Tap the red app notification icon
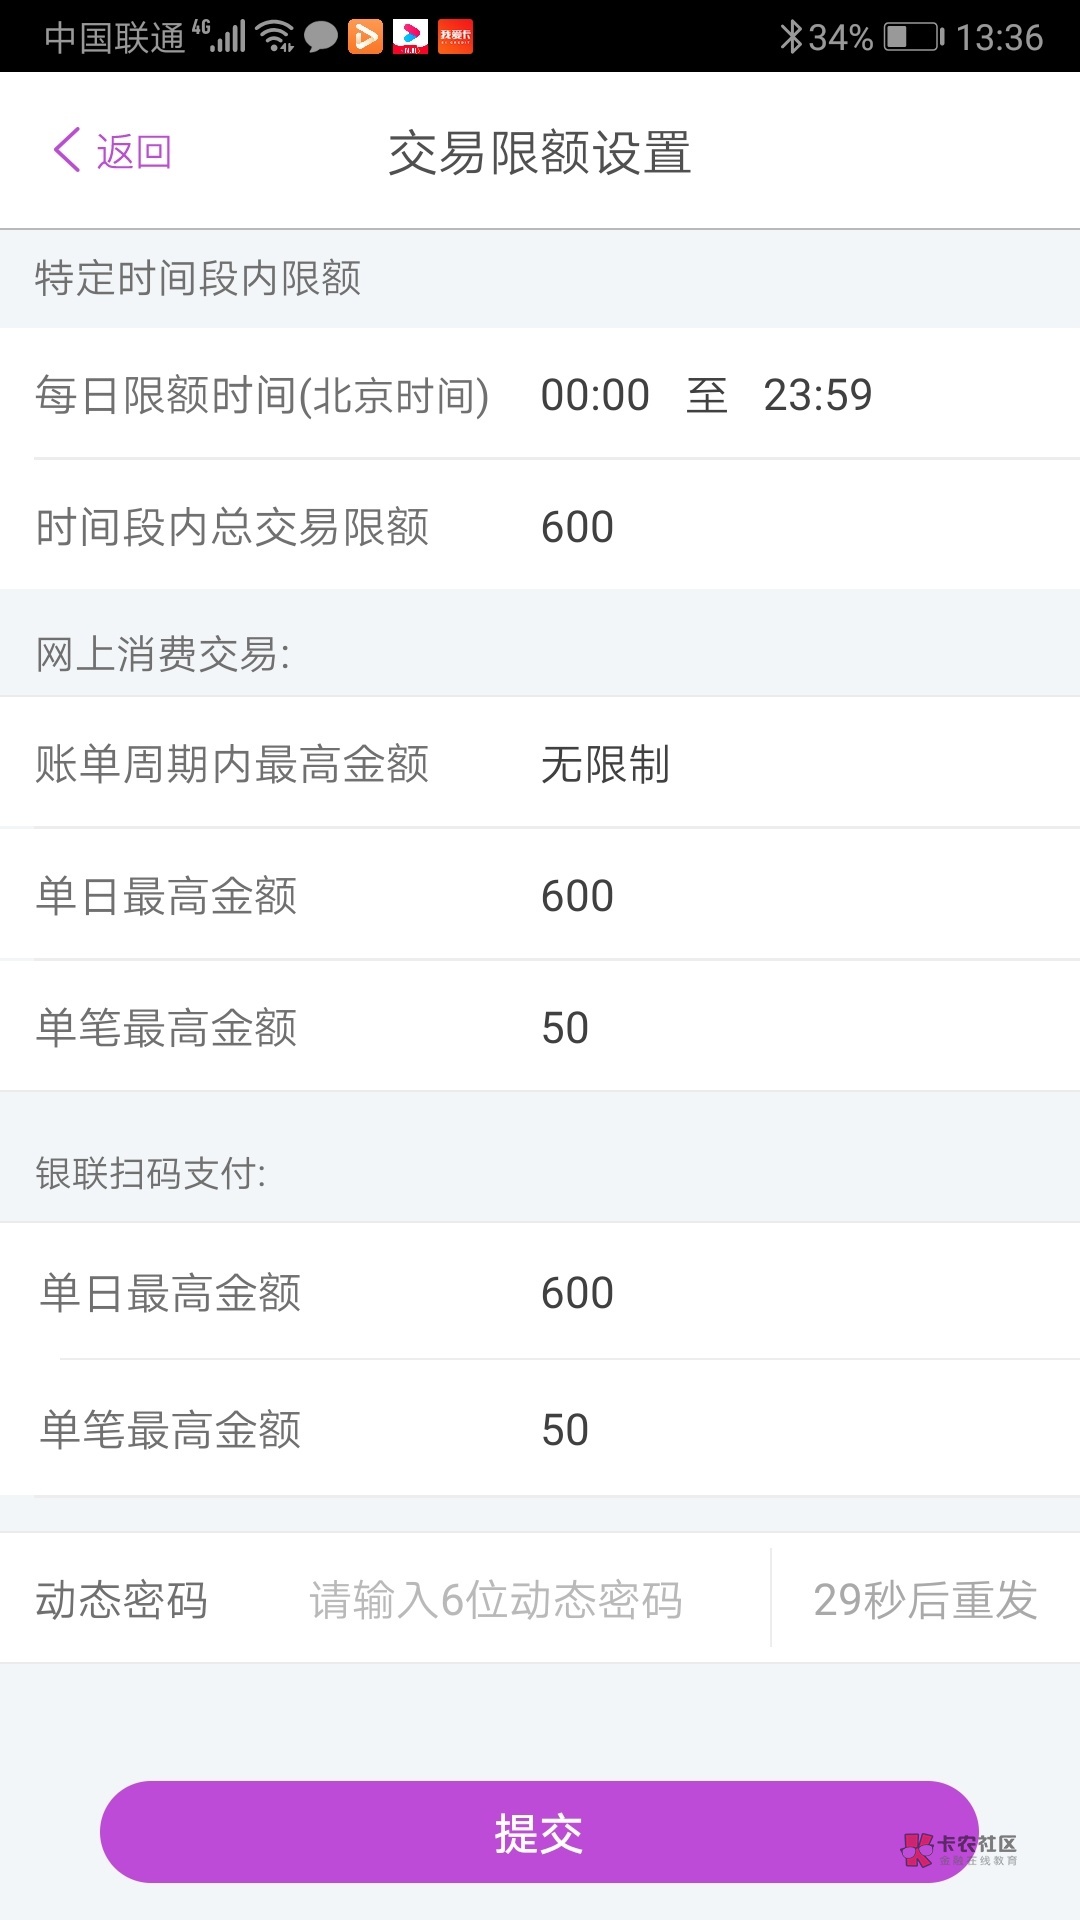 click(x=456, y=37)
